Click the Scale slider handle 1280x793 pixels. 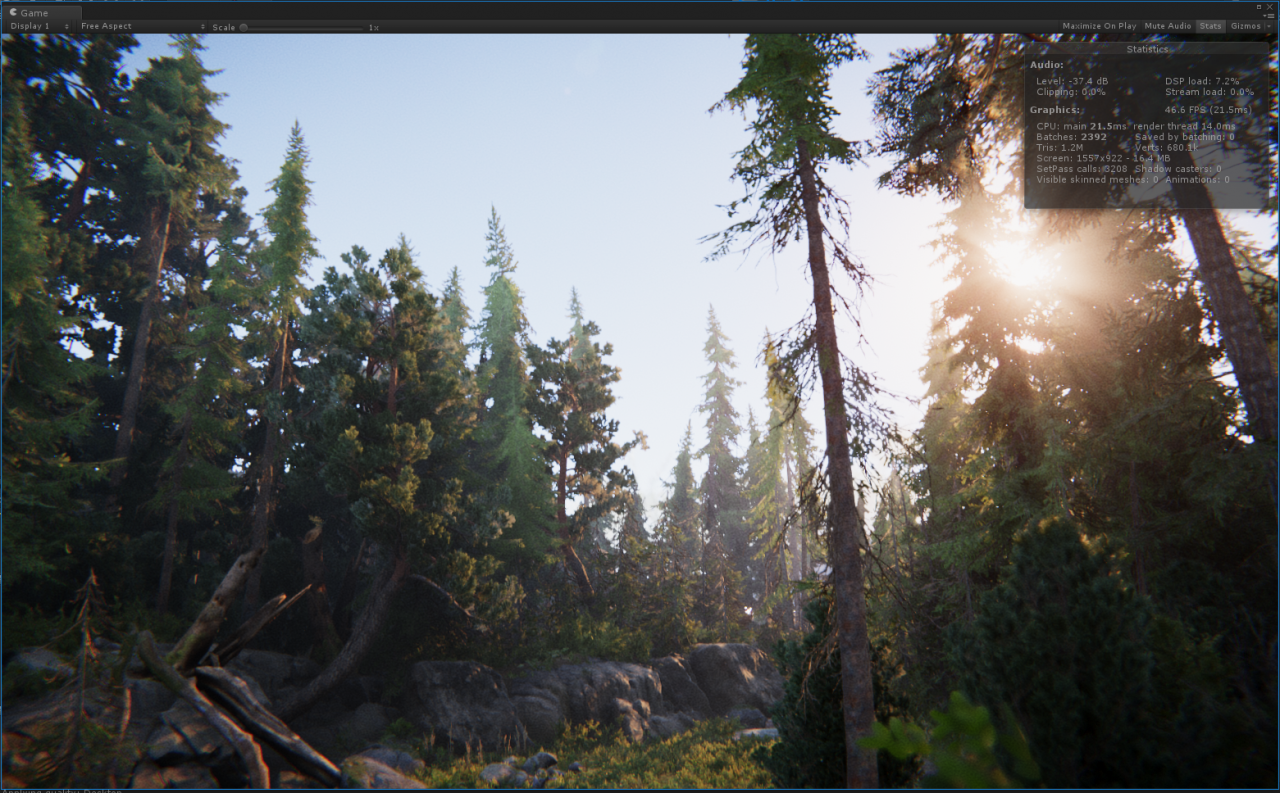point(243,27)
